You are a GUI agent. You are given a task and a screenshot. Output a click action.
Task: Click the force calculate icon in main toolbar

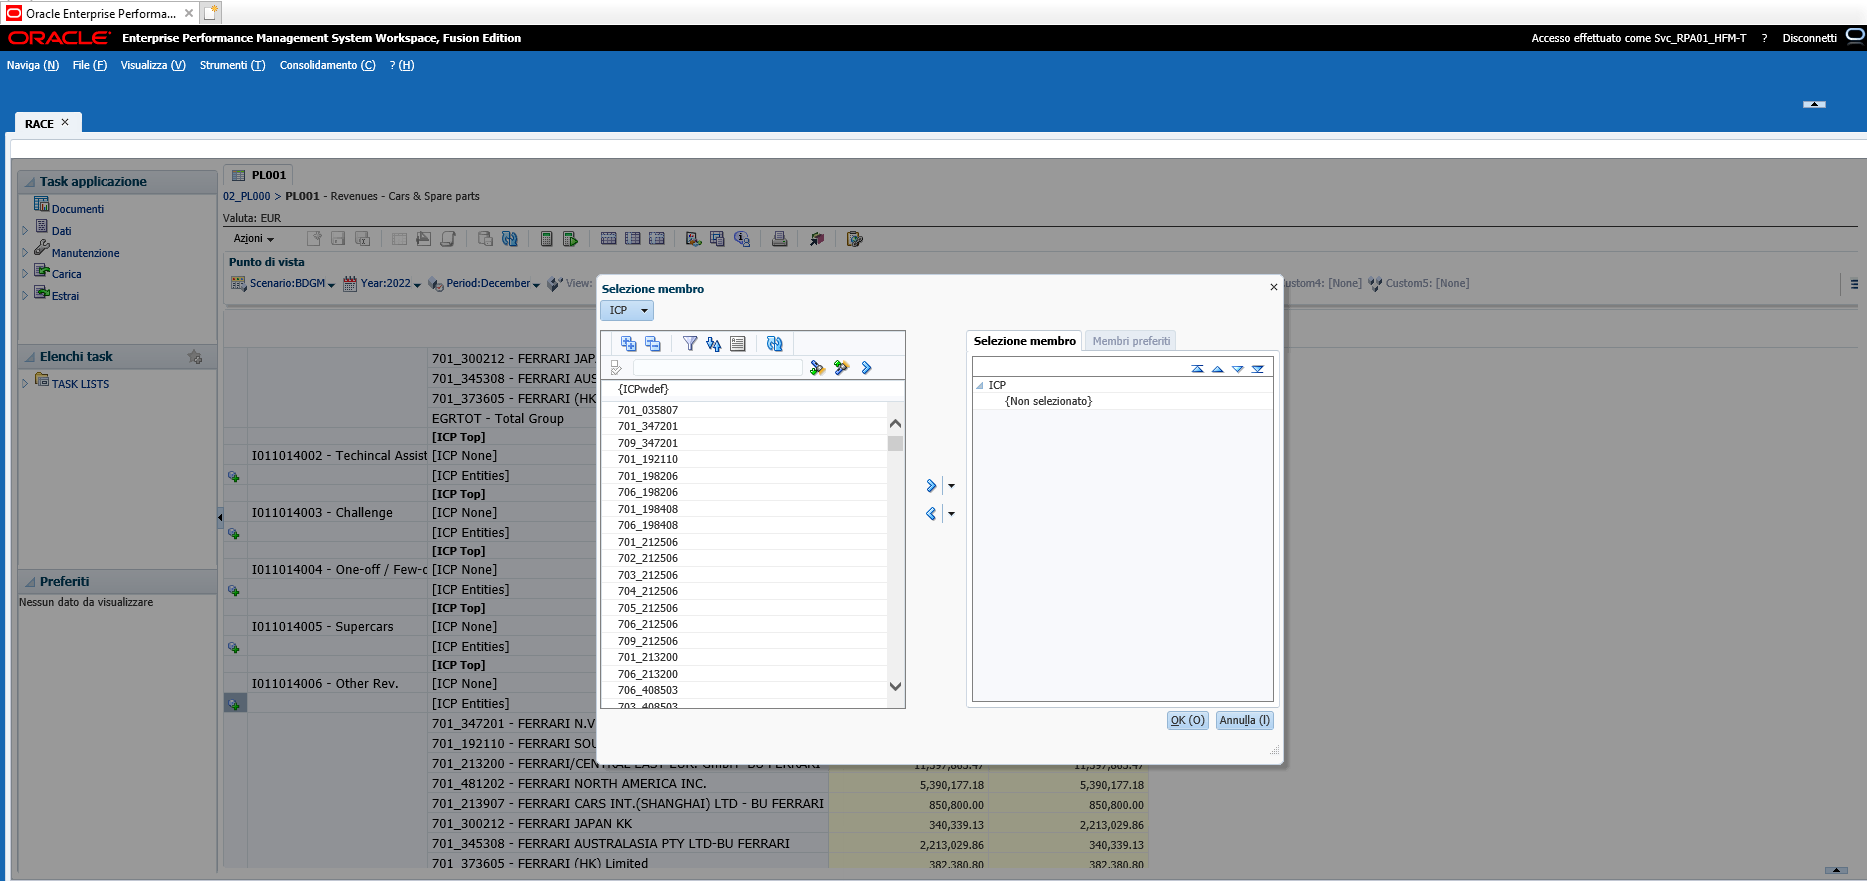click(x=570, y=239)
